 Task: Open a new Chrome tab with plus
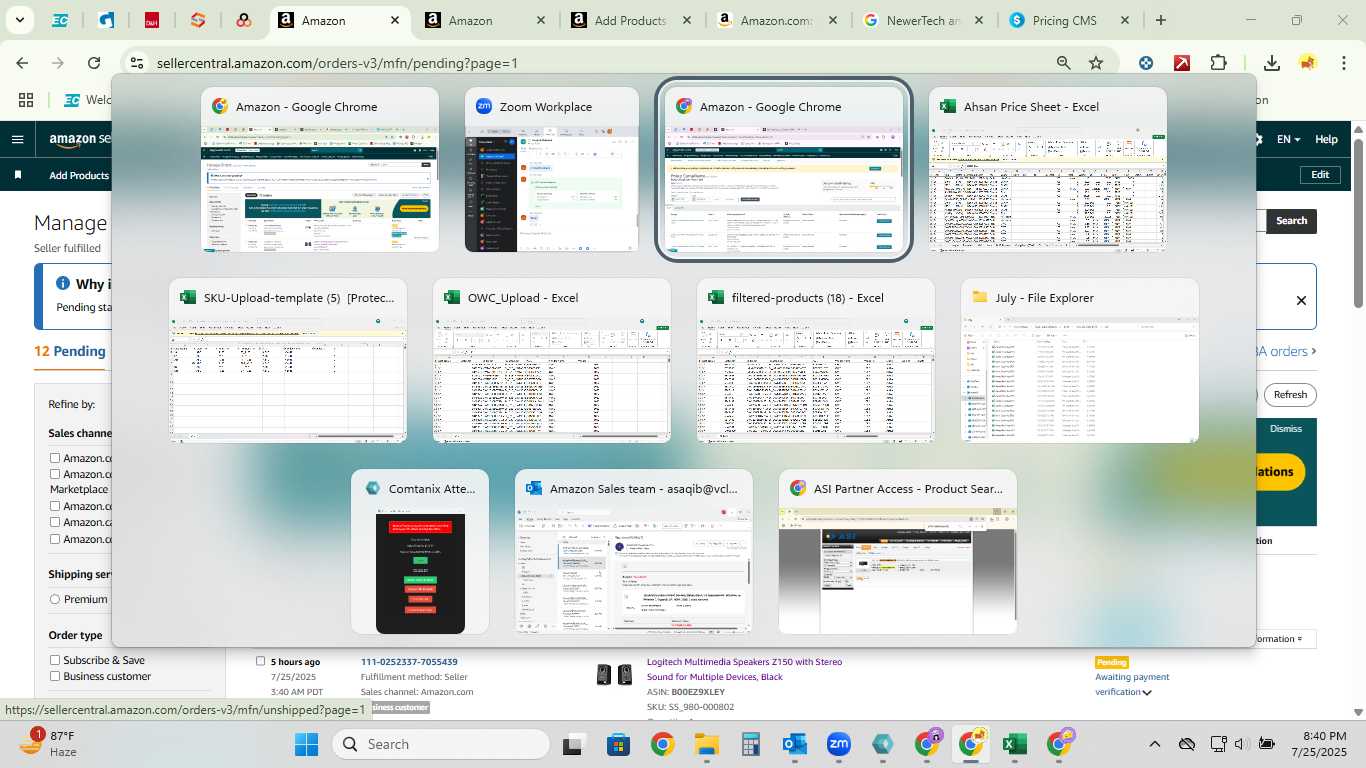1160,20
